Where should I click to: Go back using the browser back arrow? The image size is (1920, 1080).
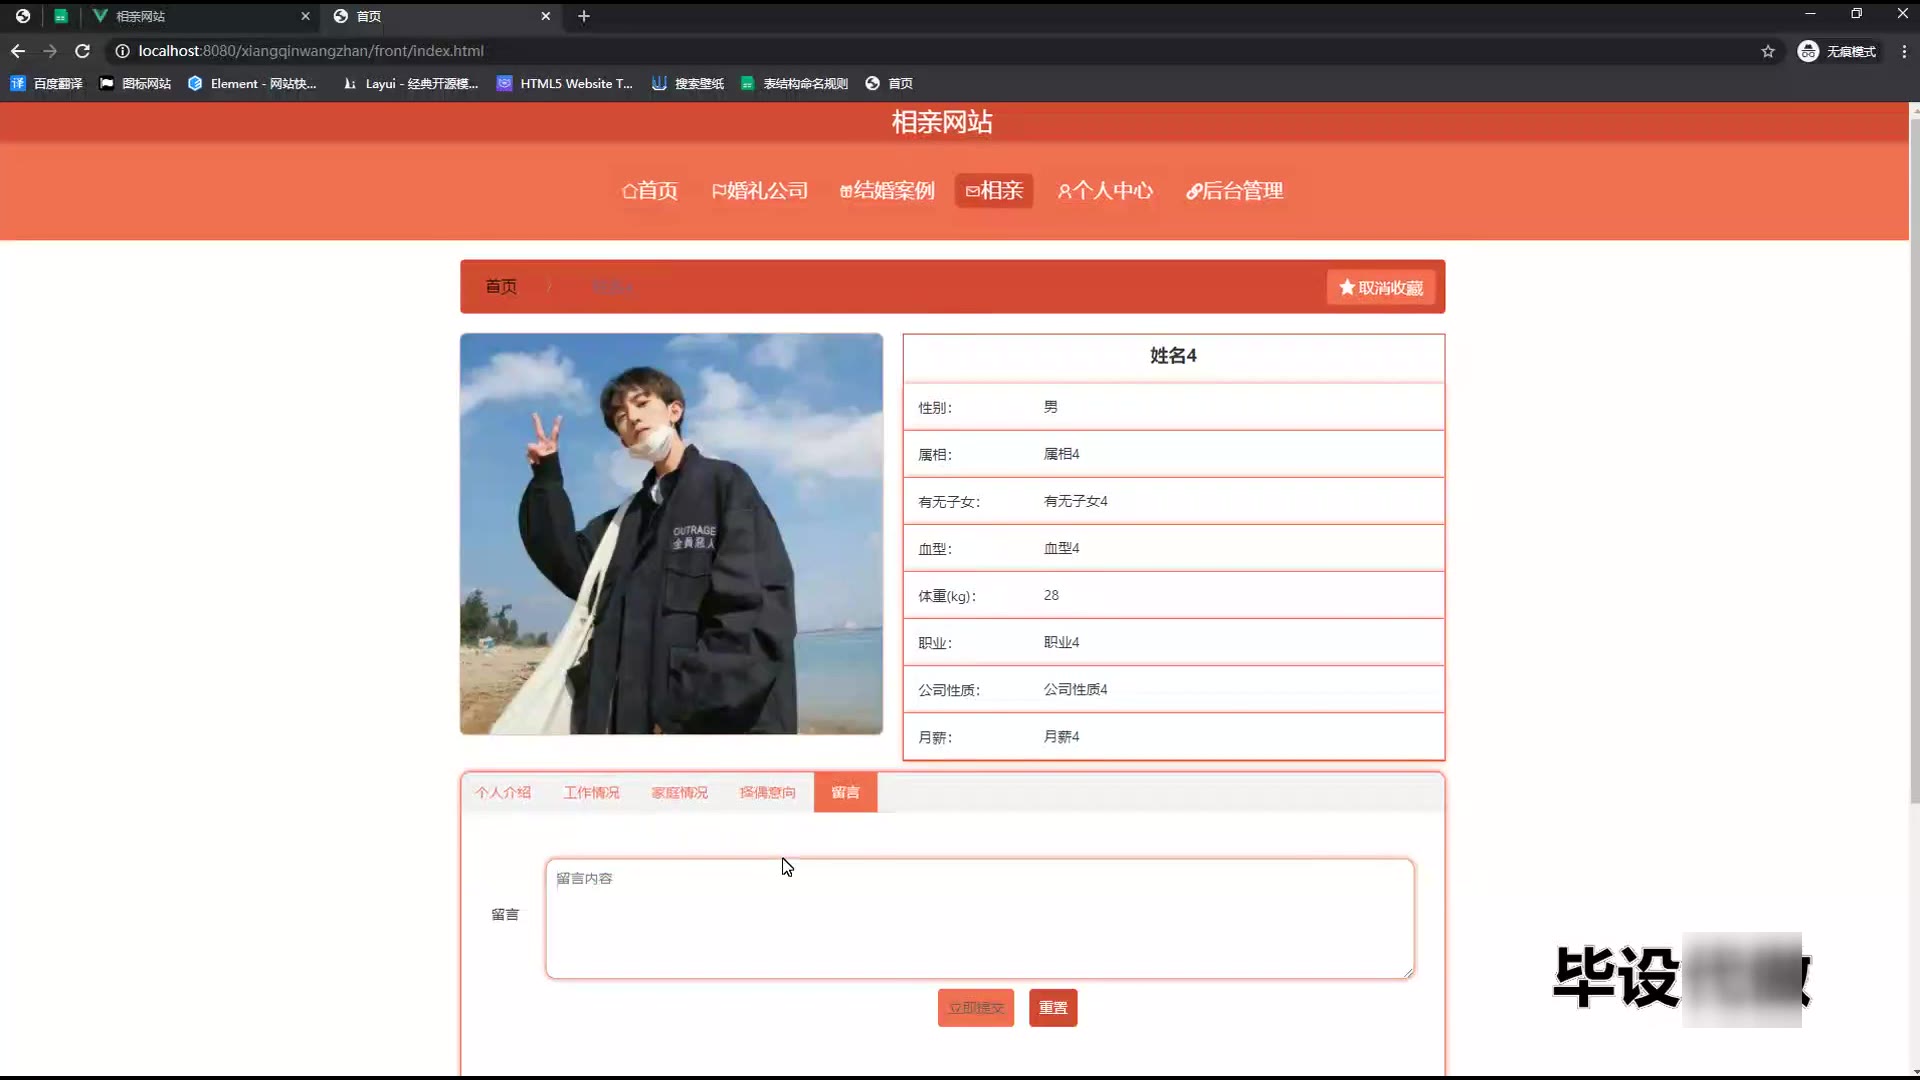tap(18, 51)
